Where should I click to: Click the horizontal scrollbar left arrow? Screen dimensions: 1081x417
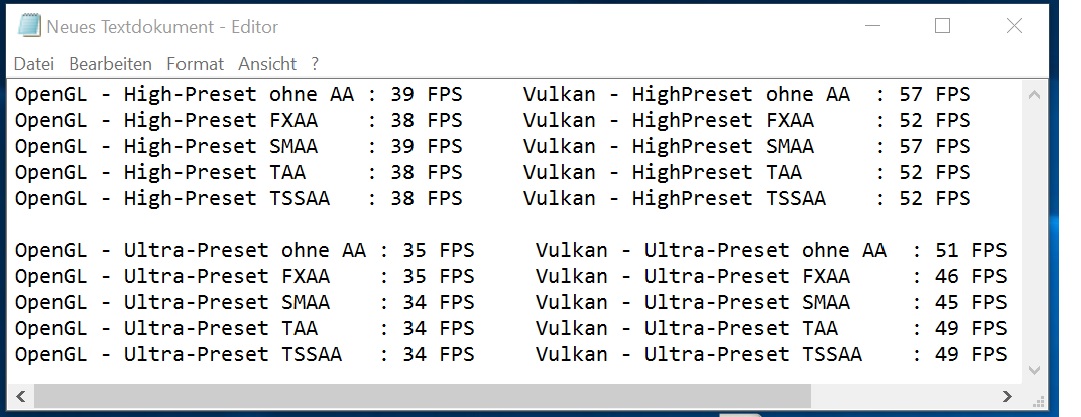[x=21, y=396]
